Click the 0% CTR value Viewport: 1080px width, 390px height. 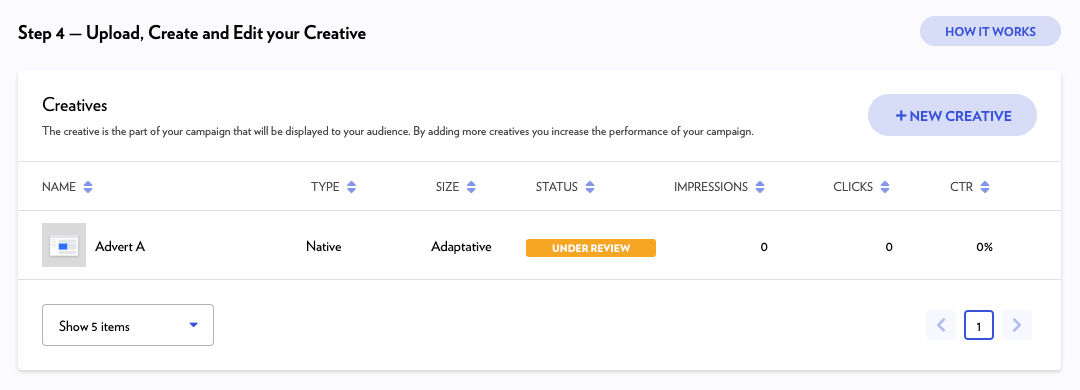click(984, 247)
